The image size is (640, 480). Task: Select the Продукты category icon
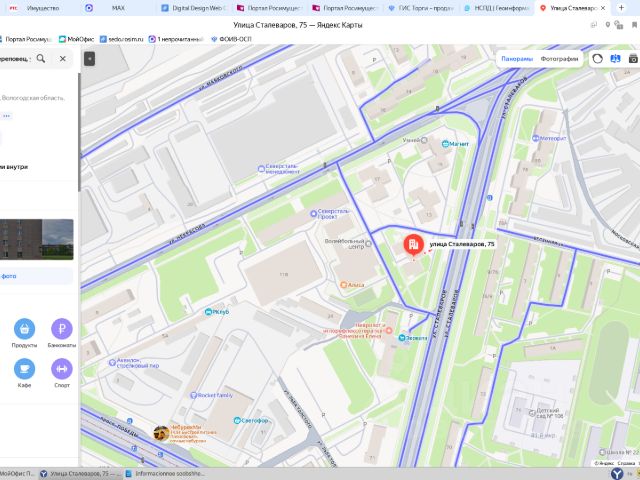[24, 329]
